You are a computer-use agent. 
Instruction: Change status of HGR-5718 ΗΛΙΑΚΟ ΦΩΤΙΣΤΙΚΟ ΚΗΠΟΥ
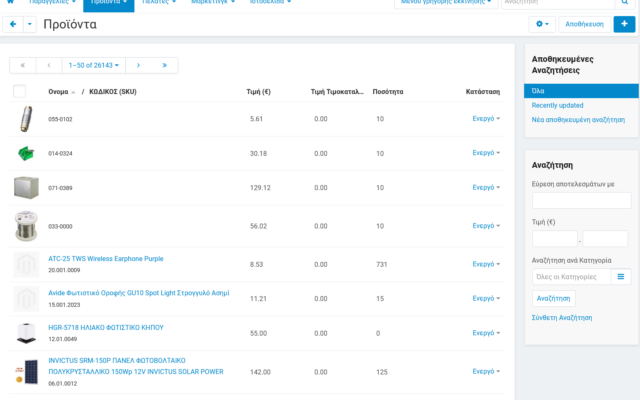coord(486,333)
